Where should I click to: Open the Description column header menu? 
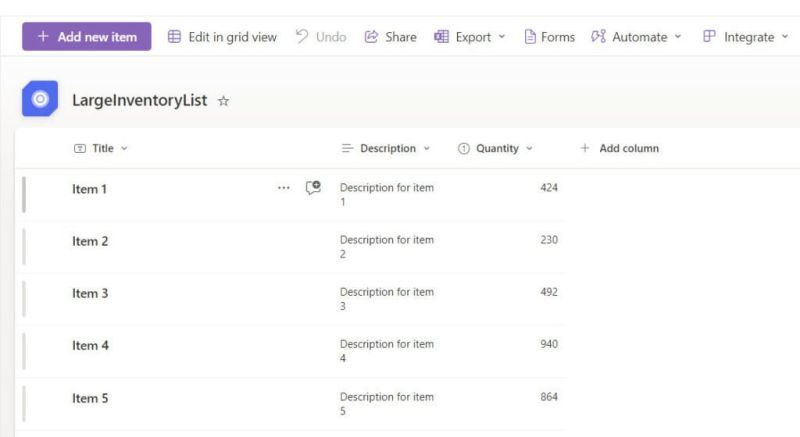(x=386, y=148)
